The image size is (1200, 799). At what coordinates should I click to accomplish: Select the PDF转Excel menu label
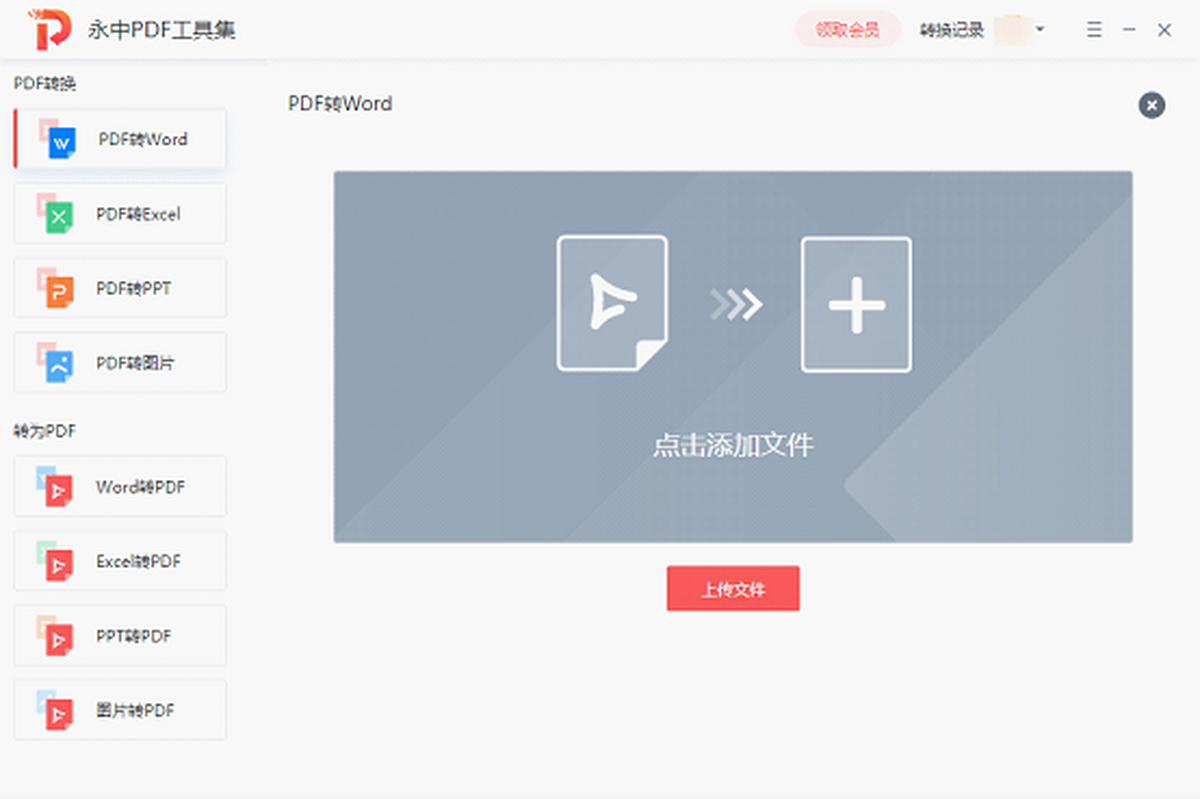[x=138, y=214]
